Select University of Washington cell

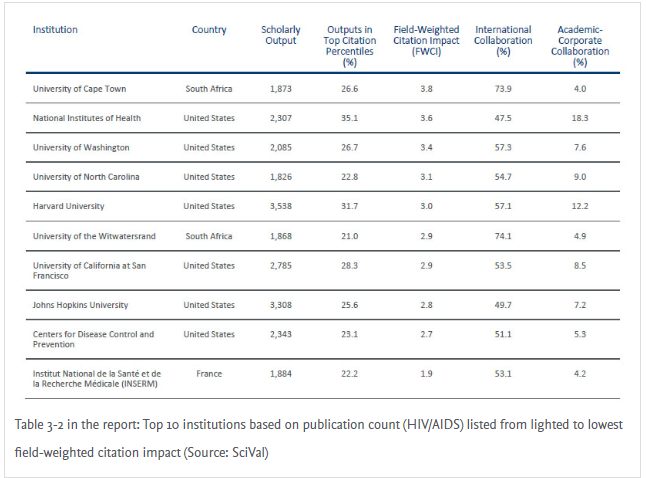coord(81,147)
